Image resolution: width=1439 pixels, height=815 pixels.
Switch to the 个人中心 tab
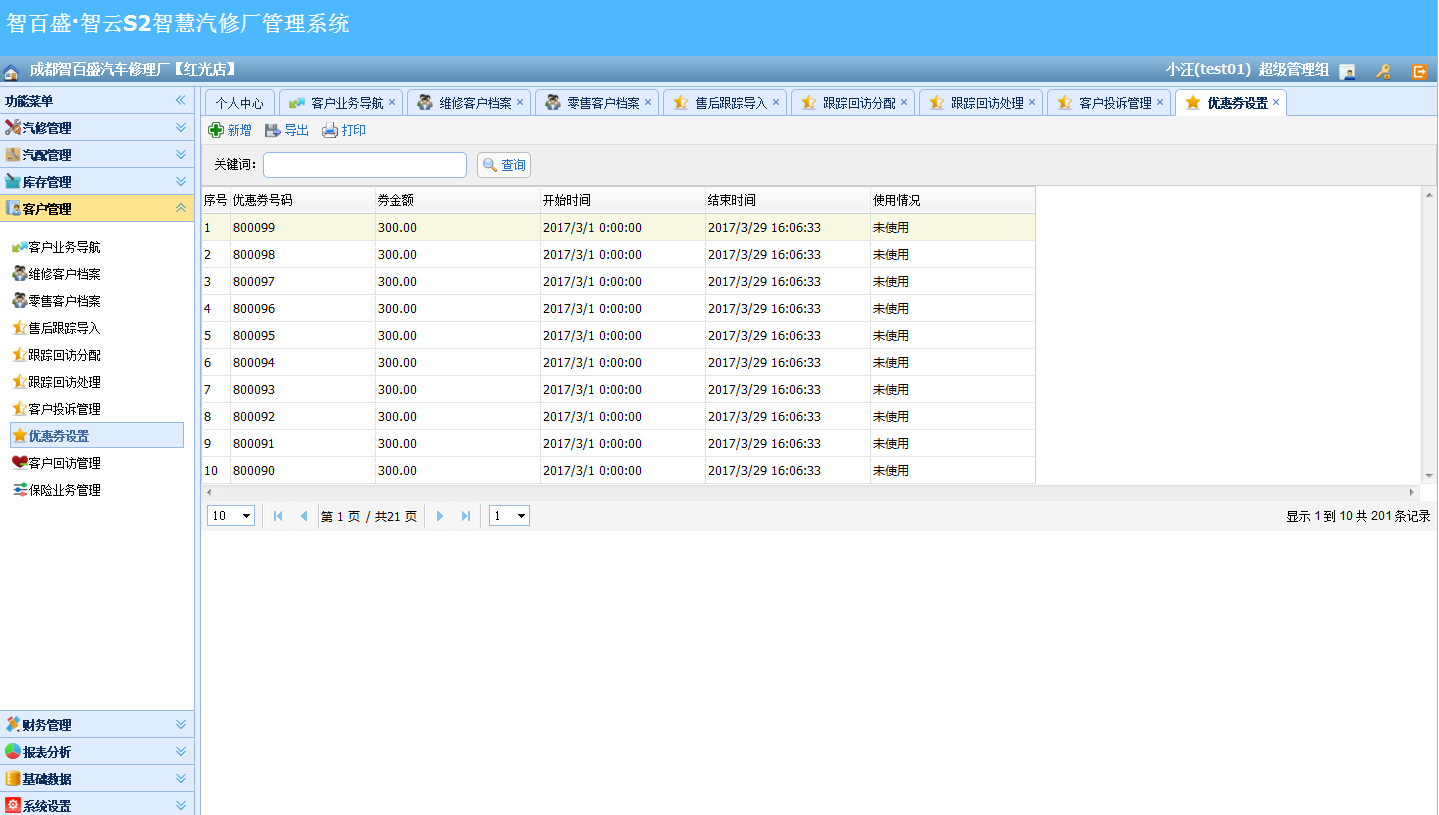(240, 103)
